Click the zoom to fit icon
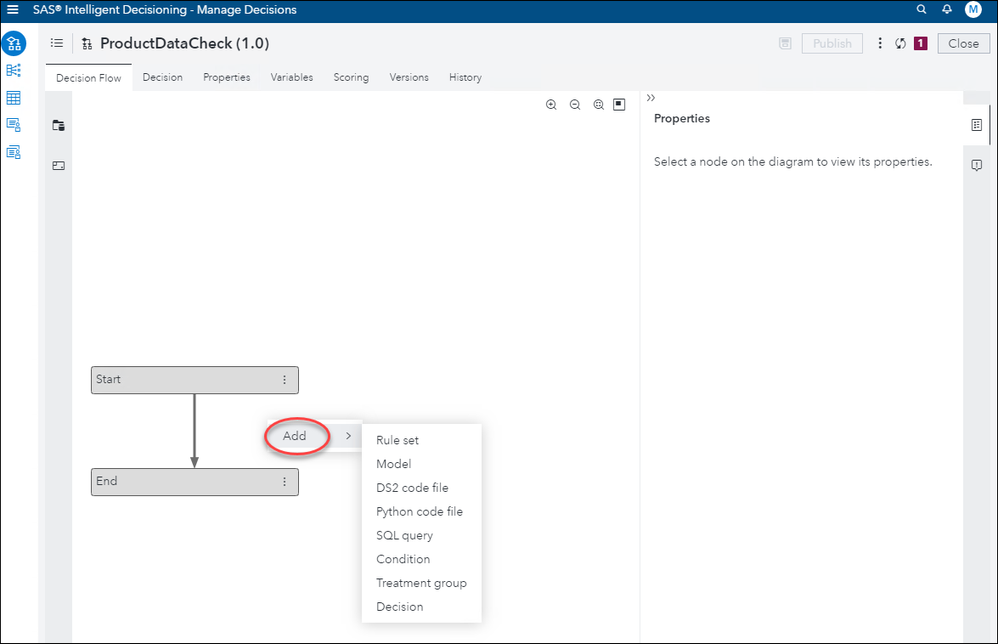 pos(598,104)
